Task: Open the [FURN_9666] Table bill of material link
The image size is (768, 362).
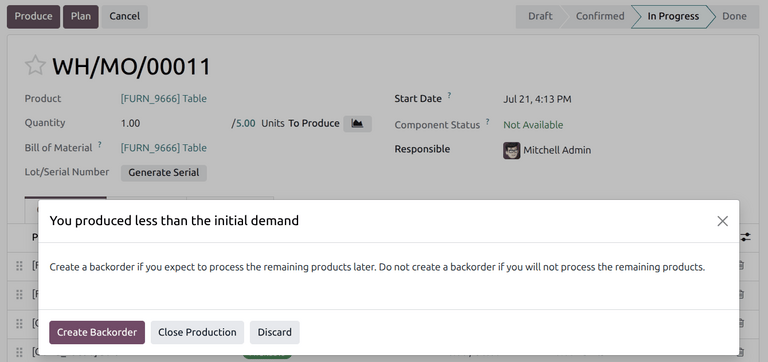Action: [x=164, y=148]
